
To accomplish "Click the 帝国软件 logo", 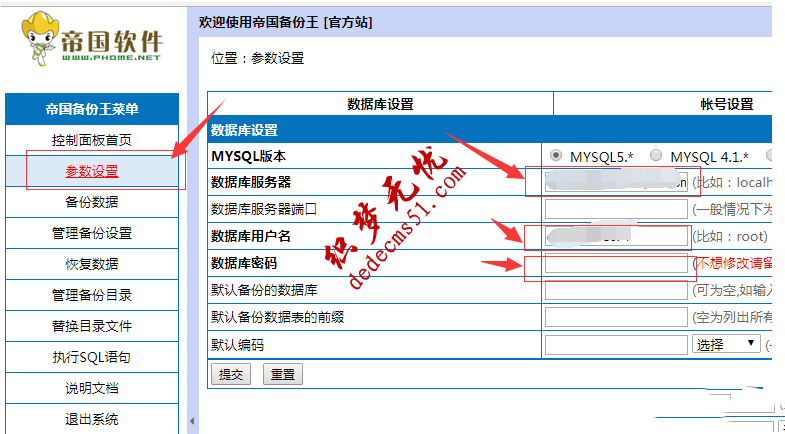I will pos(92,39).
